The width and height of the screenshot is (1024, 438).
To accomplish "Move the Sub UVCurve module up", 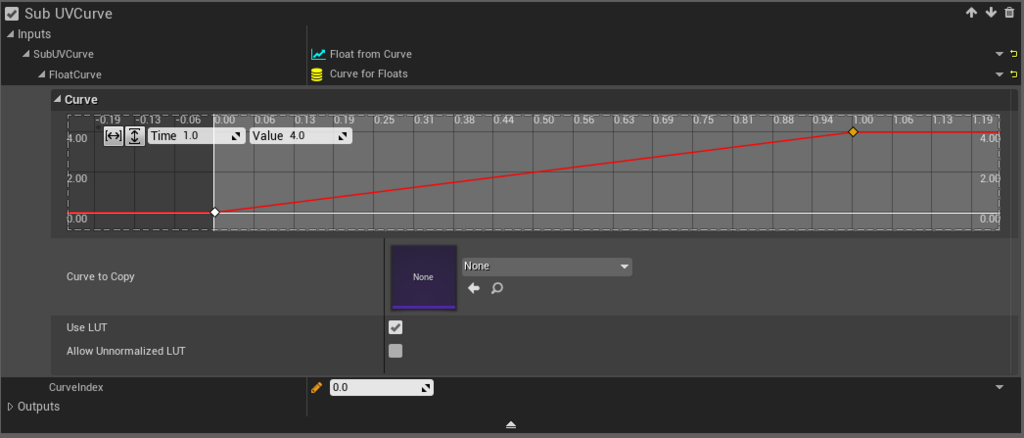I will click(x=971, y=12).
